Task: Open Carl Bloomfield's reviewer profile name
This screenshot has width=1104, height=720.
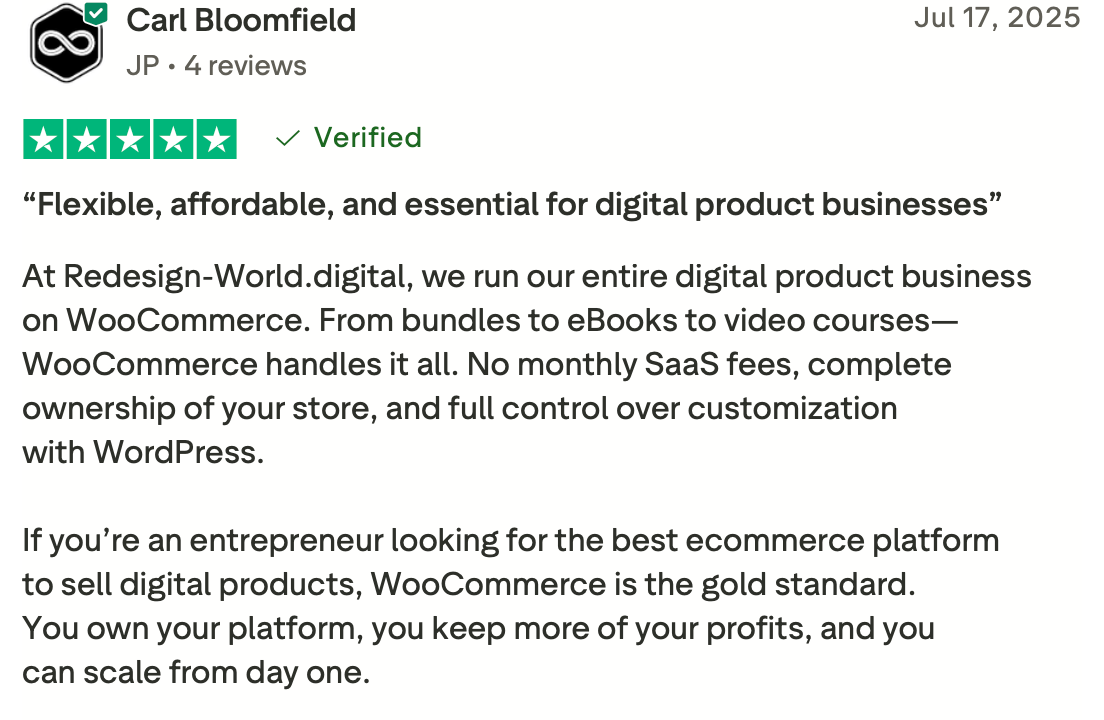Action: (241, 20)
